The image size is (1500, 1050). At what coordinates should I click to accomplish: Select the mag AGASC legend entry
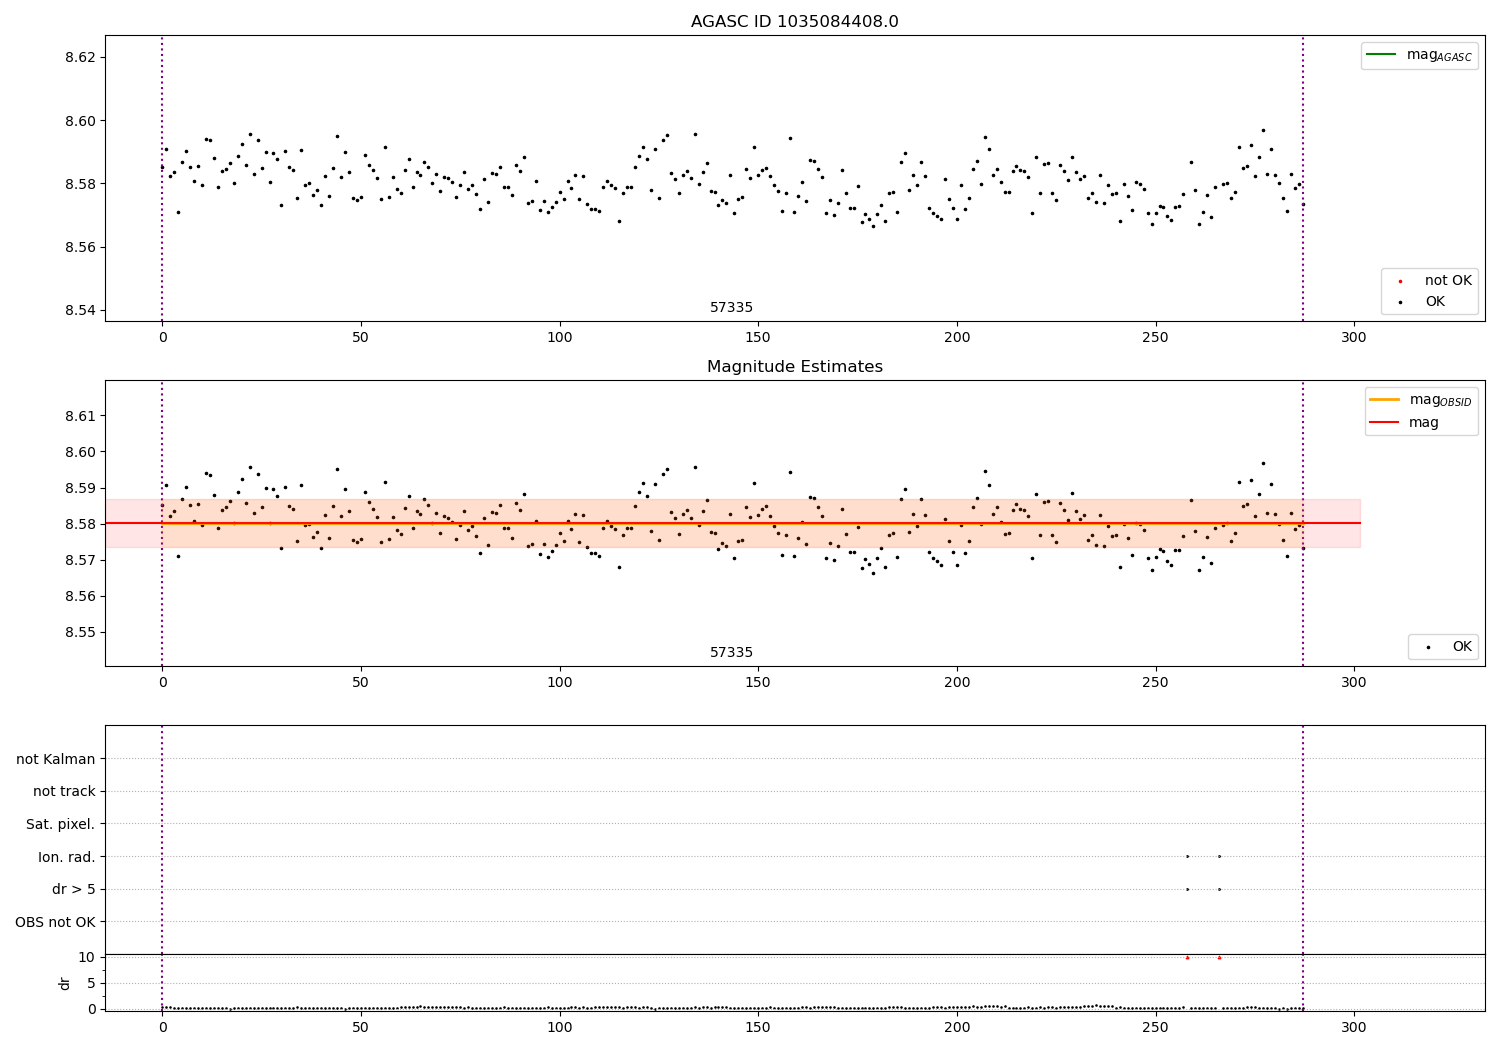[1419, 55]
